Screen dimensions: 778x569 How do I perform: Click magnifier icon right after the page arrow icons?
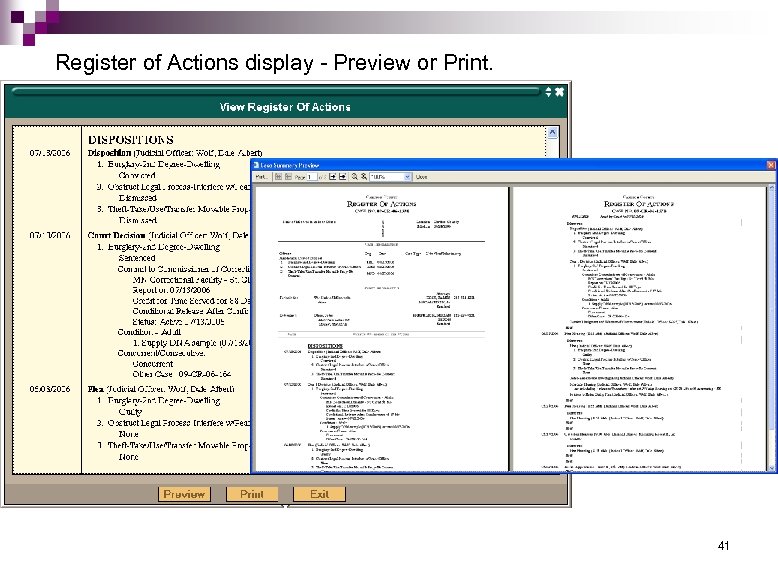point(355,177)
